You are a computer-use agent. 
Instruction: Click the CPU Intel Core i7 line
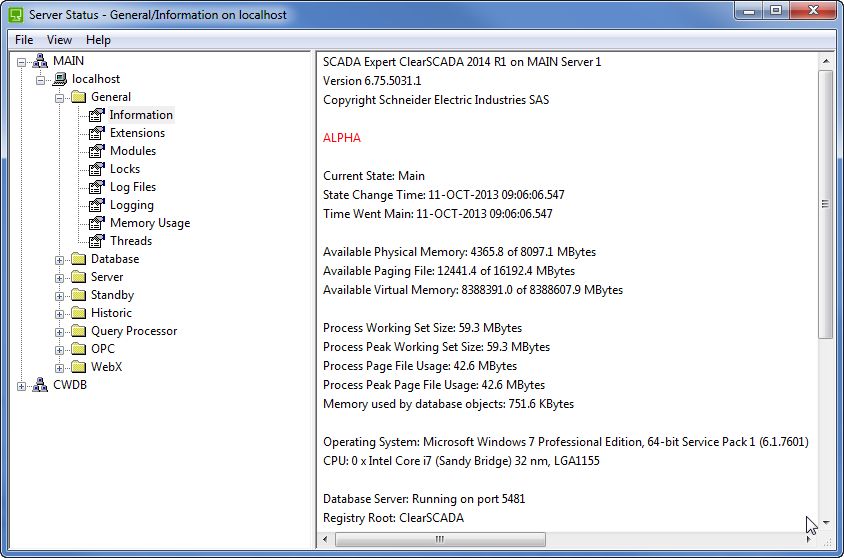(x=461, y=461)
